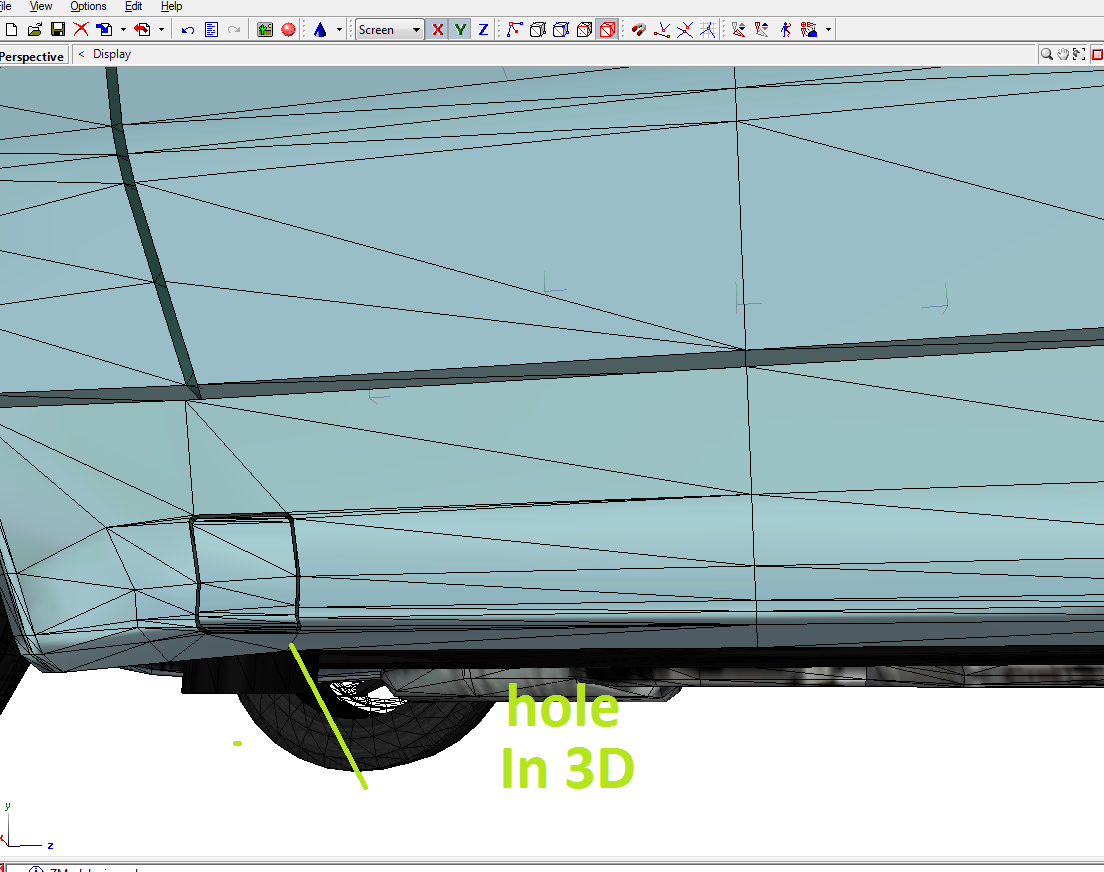Open a file with the folder icon
The width and height of the screenshot is (1104, 872).
point(35,30)
